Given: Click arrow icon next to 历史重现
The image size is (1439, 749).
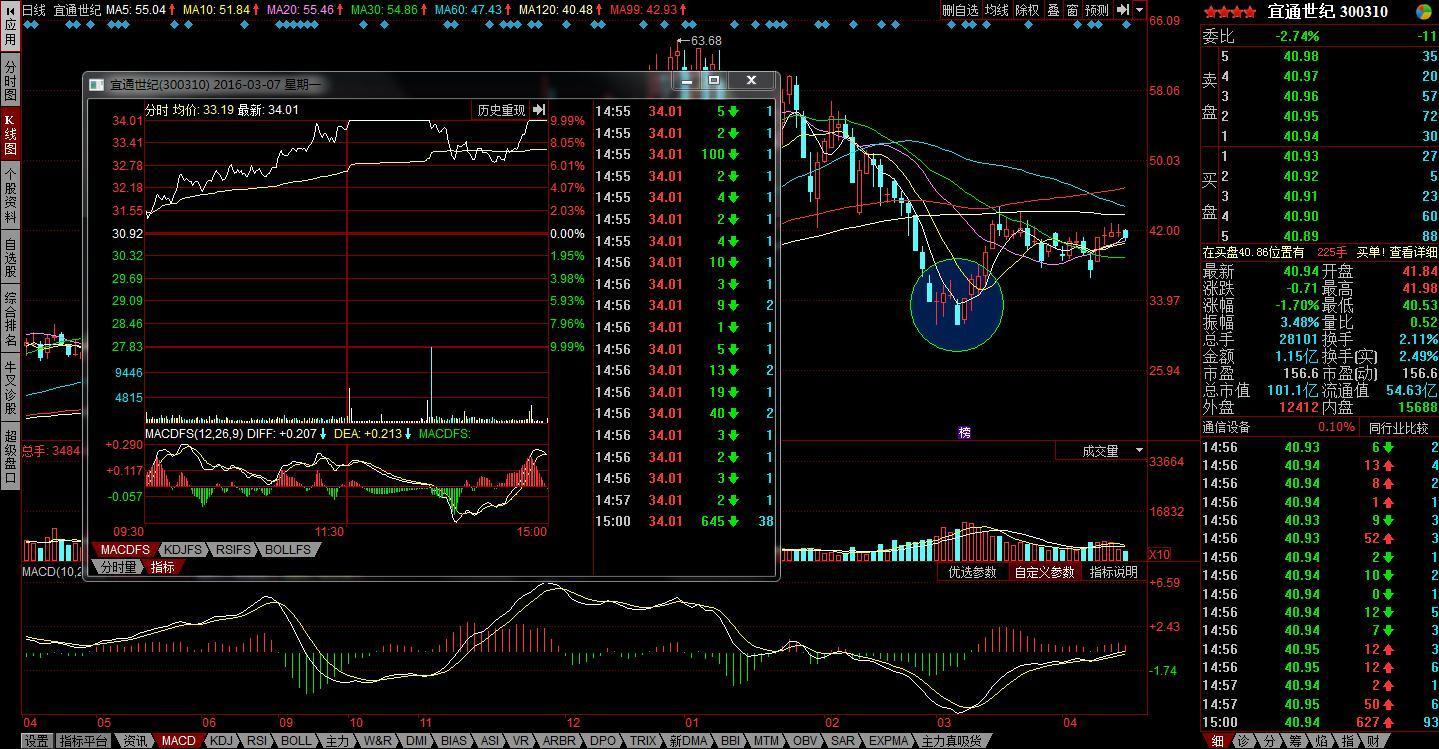Looking at the screenshot, I should coord(538,110).
